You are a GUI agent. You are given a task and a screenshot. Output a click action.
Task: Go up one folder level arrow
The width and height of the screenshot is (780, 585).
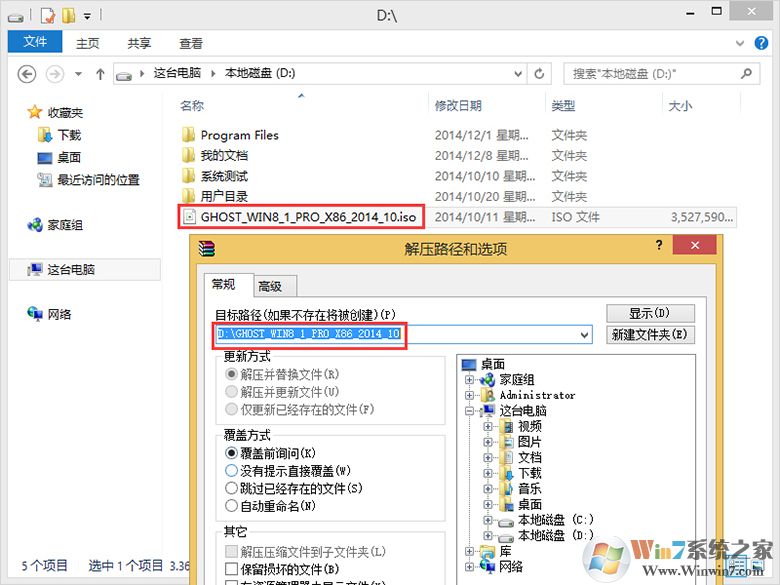point(100,74)
